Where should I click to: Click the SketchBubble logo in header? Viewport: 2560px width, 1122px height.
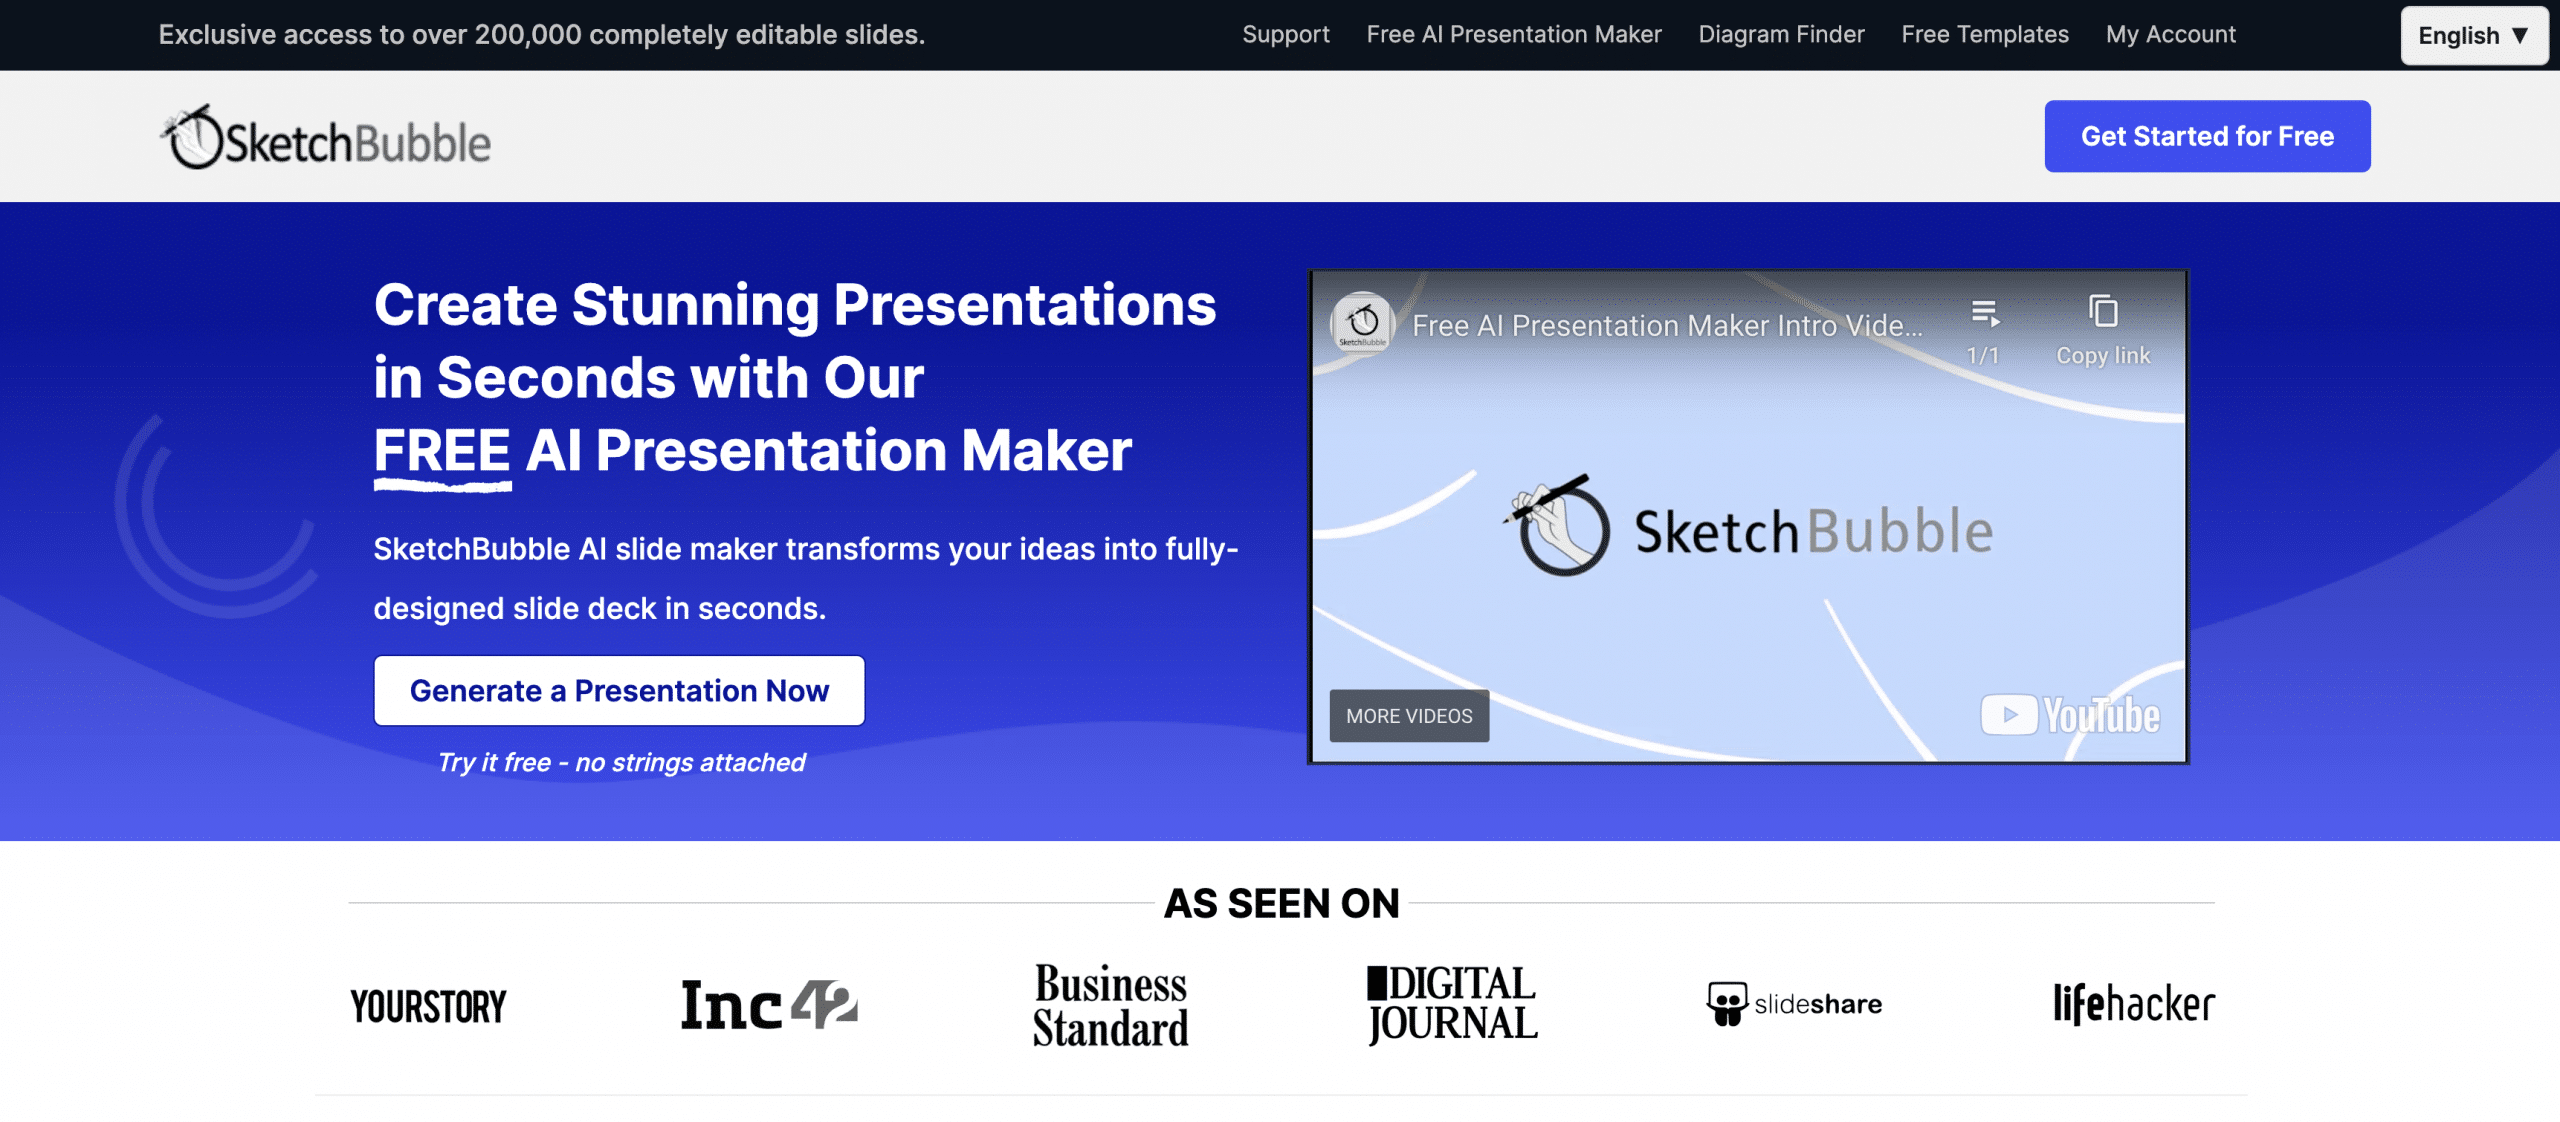[x=326, y=138]
